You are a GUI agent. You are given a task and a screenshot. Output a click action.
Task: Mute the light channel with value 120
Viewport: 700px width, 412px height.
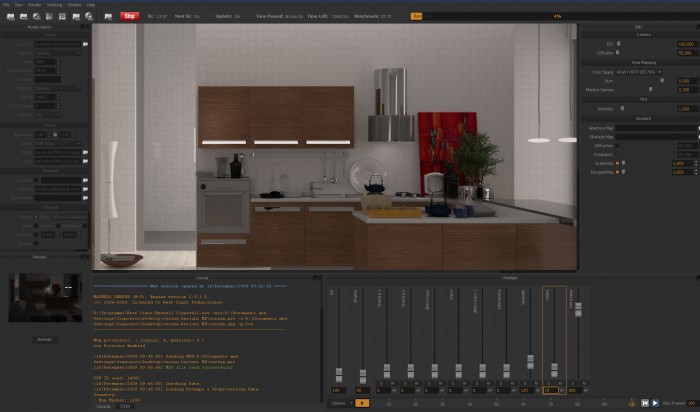click(536, 383)
